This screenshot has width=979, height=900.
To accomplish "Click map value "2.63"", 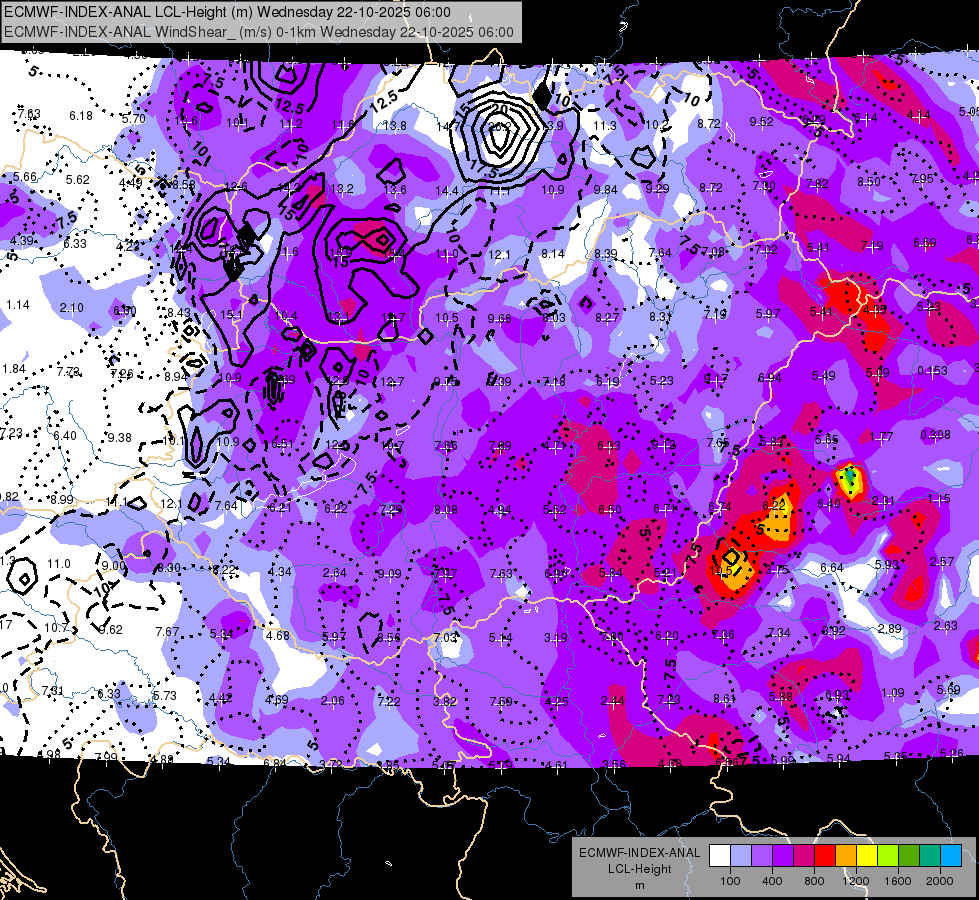I will point(946,625).
